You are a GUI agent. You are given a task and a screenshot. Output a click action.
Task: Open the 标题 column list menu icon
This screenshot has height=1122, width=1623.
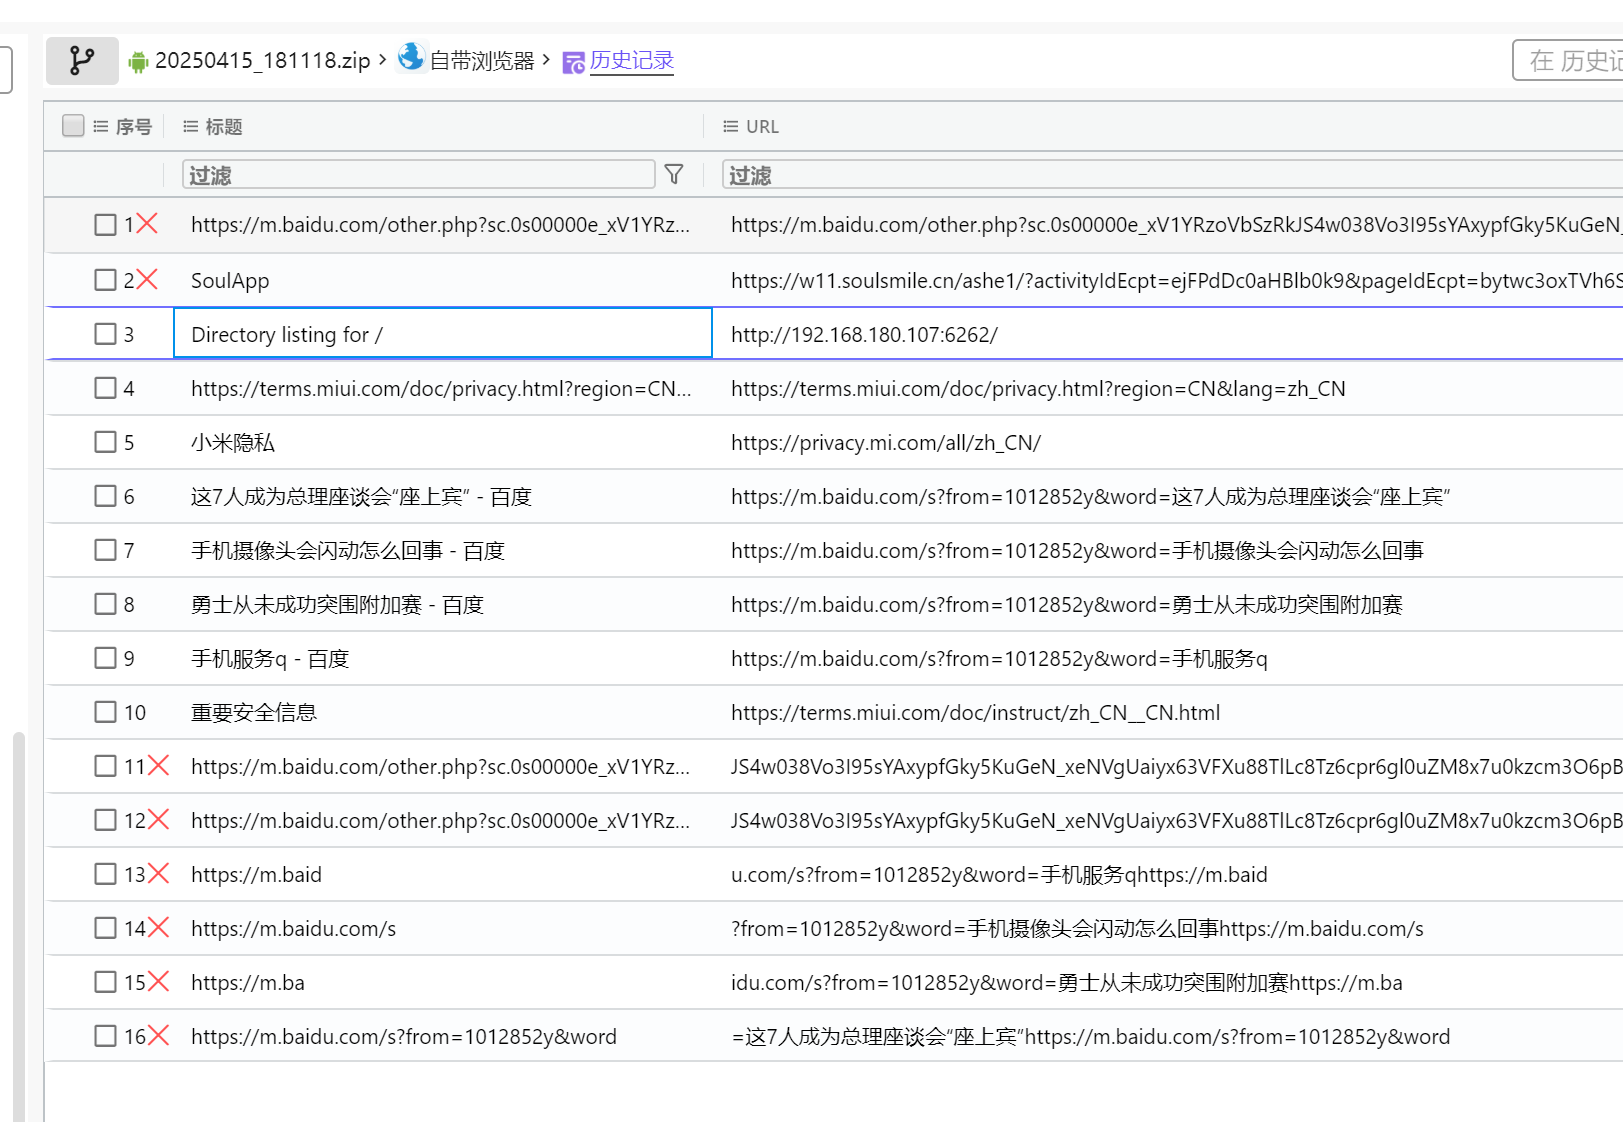tap(191, 127)
